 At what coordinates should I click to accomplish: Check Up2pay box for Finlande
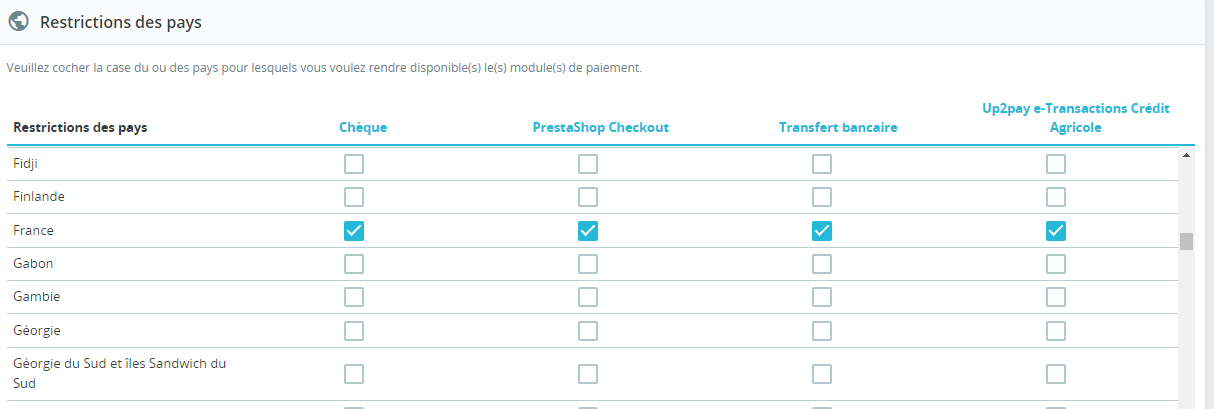point(1056,197)
